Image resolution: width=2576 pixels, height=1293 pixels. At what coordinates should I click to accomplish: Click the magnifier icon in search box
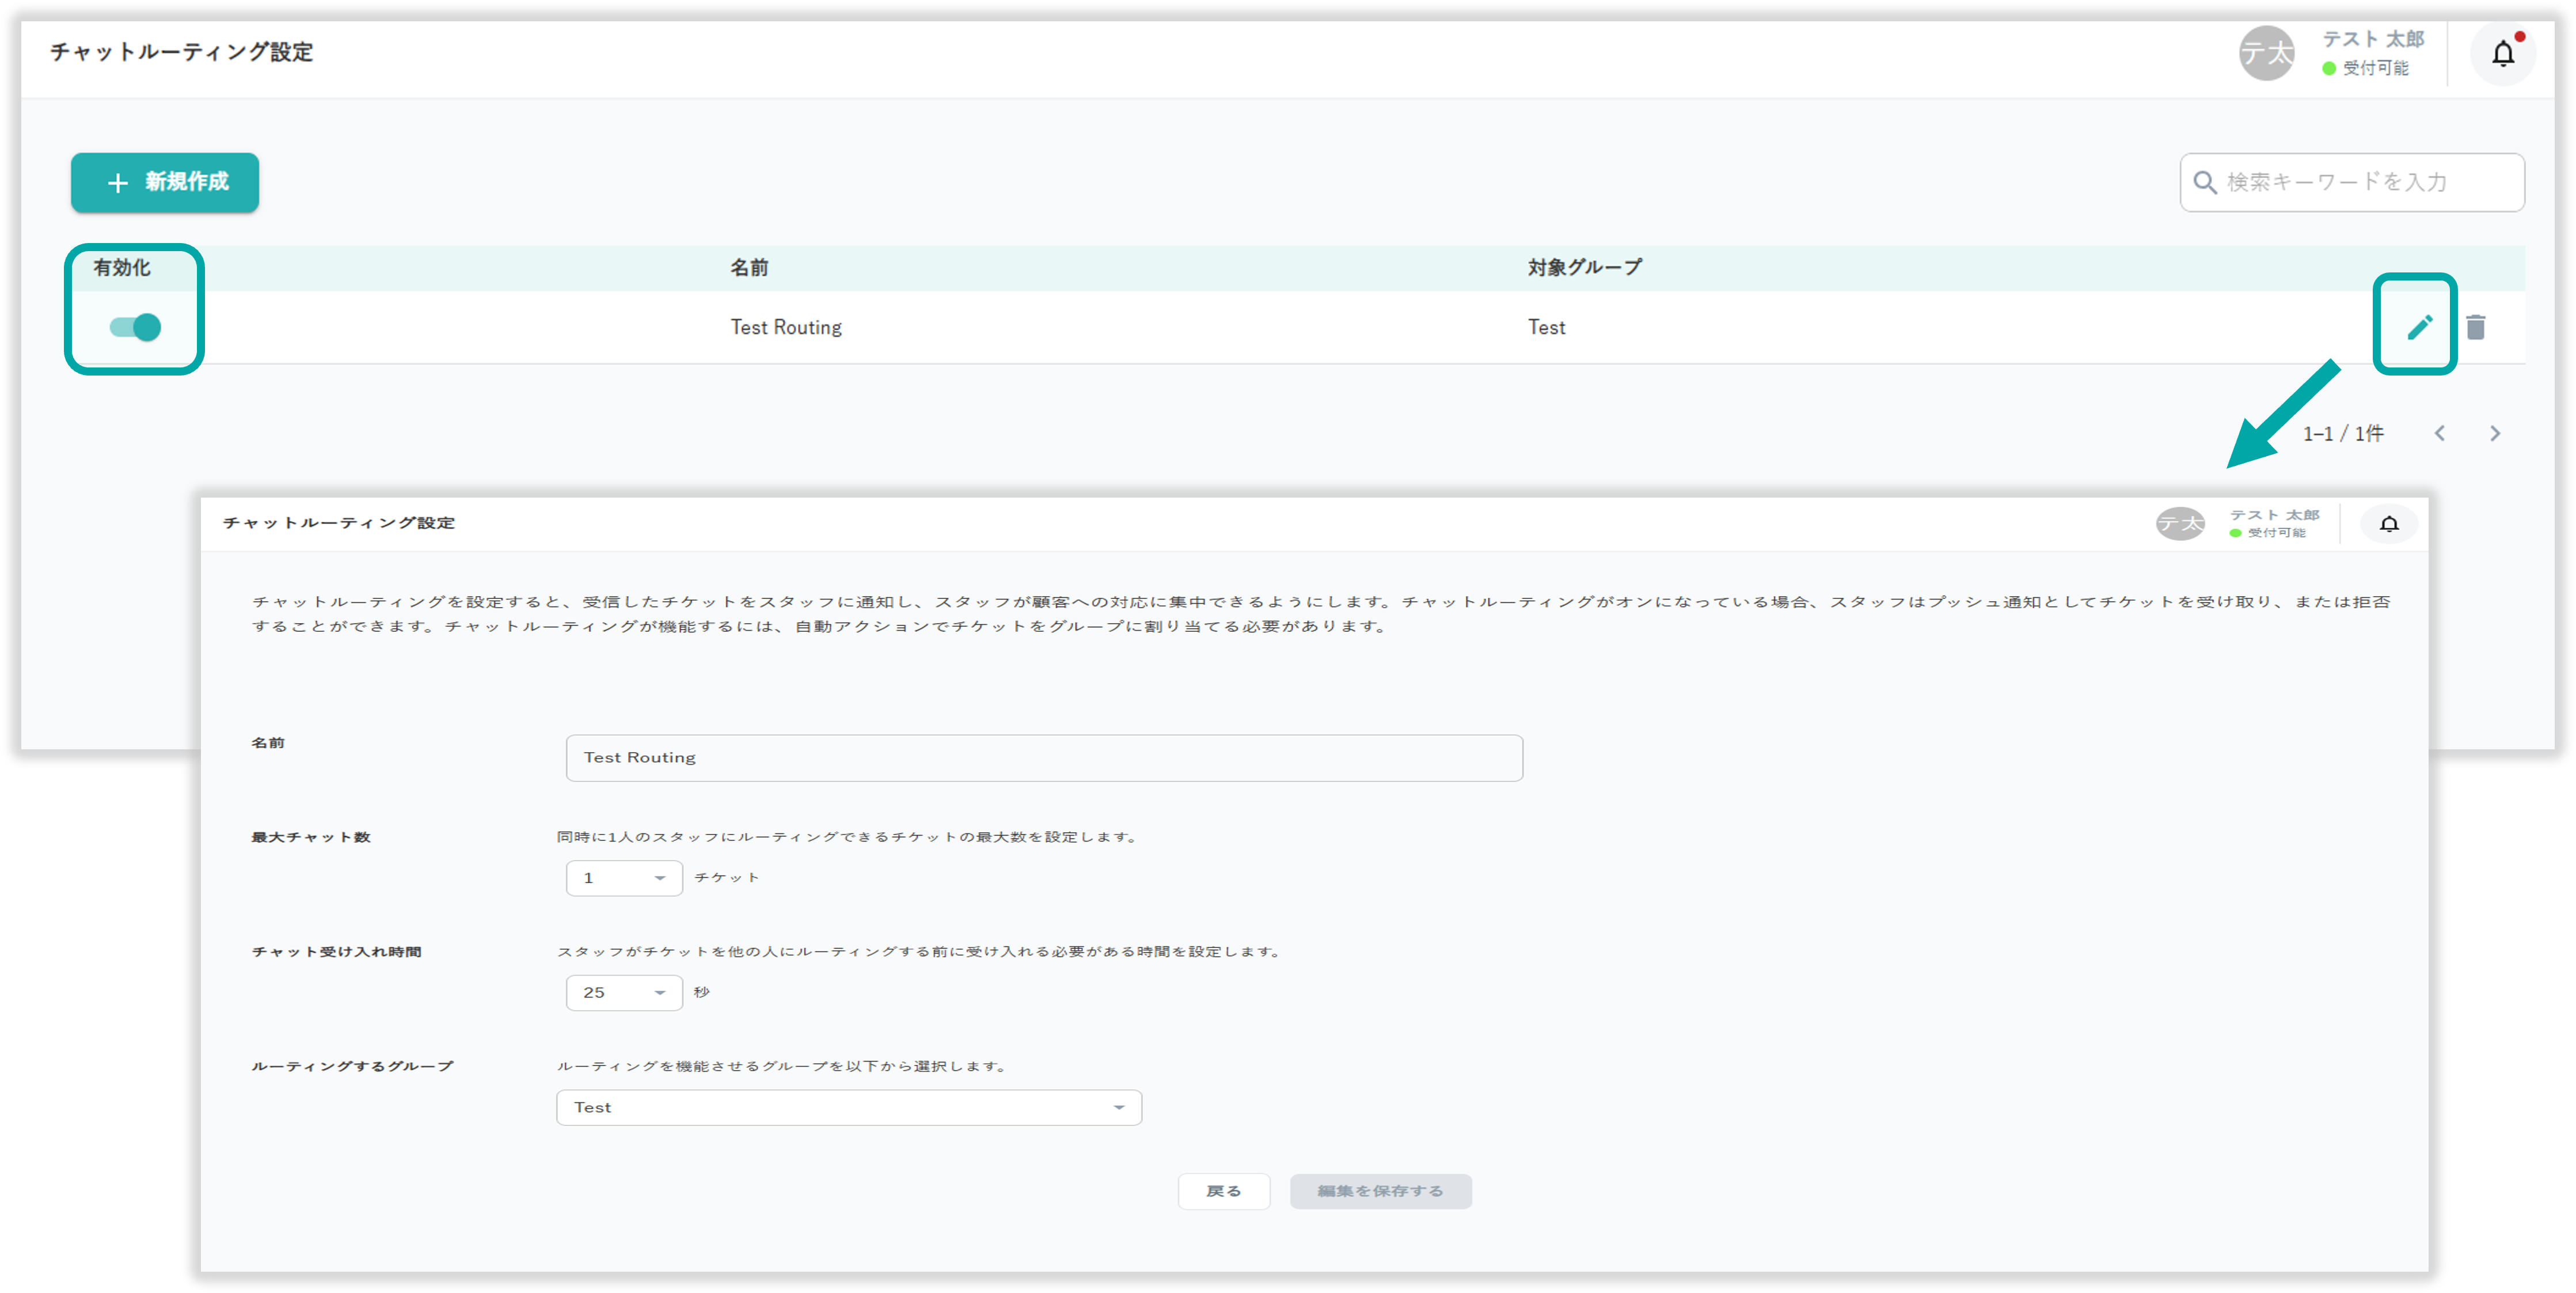[x=2204, y=183]
